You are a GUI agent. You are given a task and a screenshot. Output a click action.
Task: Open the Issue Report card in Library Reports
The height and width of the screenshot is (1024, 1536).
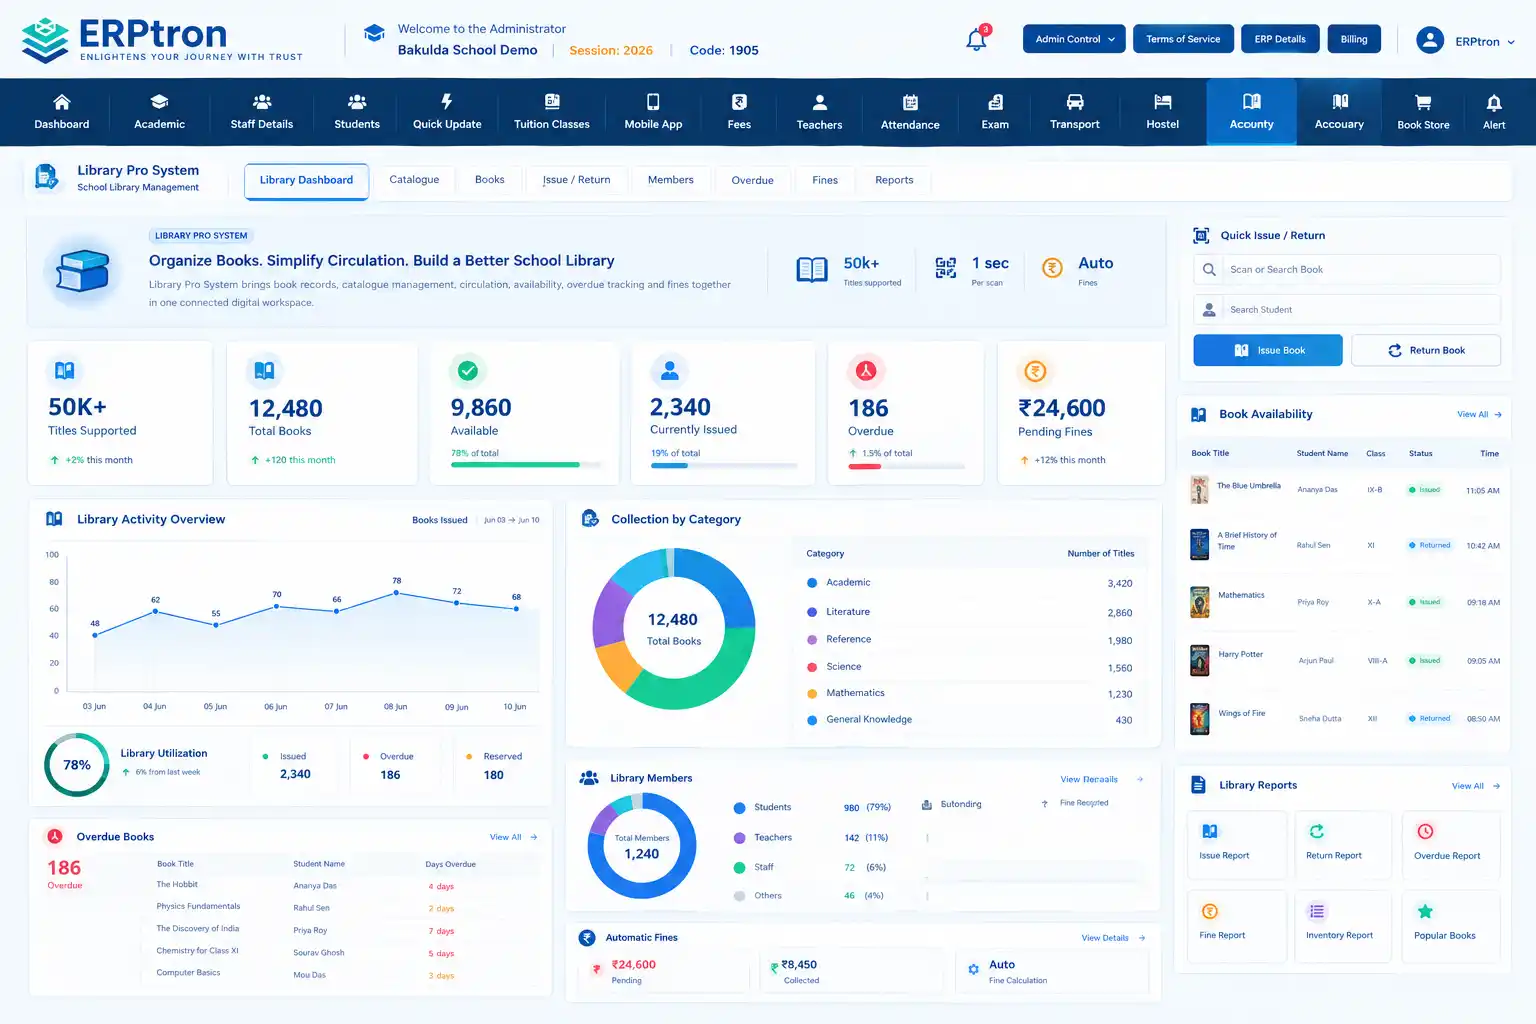1237,845
